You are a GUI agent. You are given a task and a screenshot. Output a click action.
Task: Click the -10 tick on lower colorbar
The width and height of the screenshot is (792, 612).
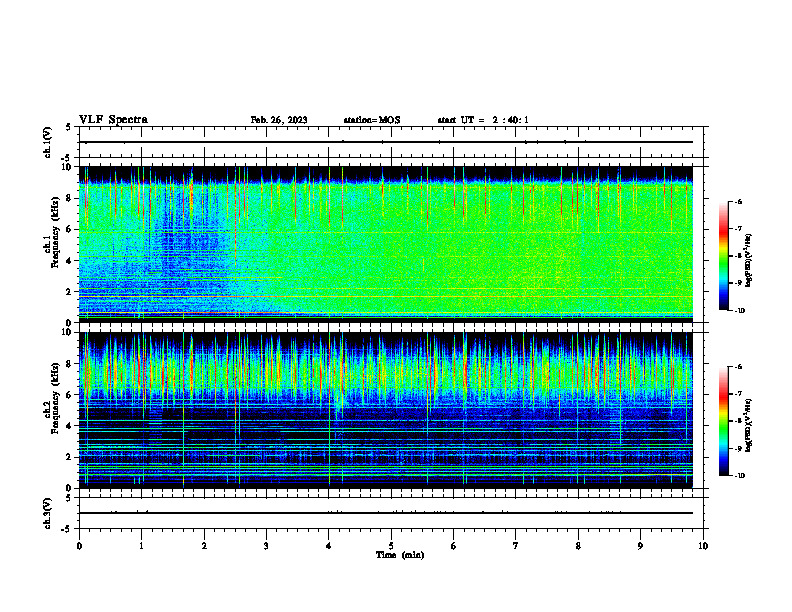tap(738, 476)
